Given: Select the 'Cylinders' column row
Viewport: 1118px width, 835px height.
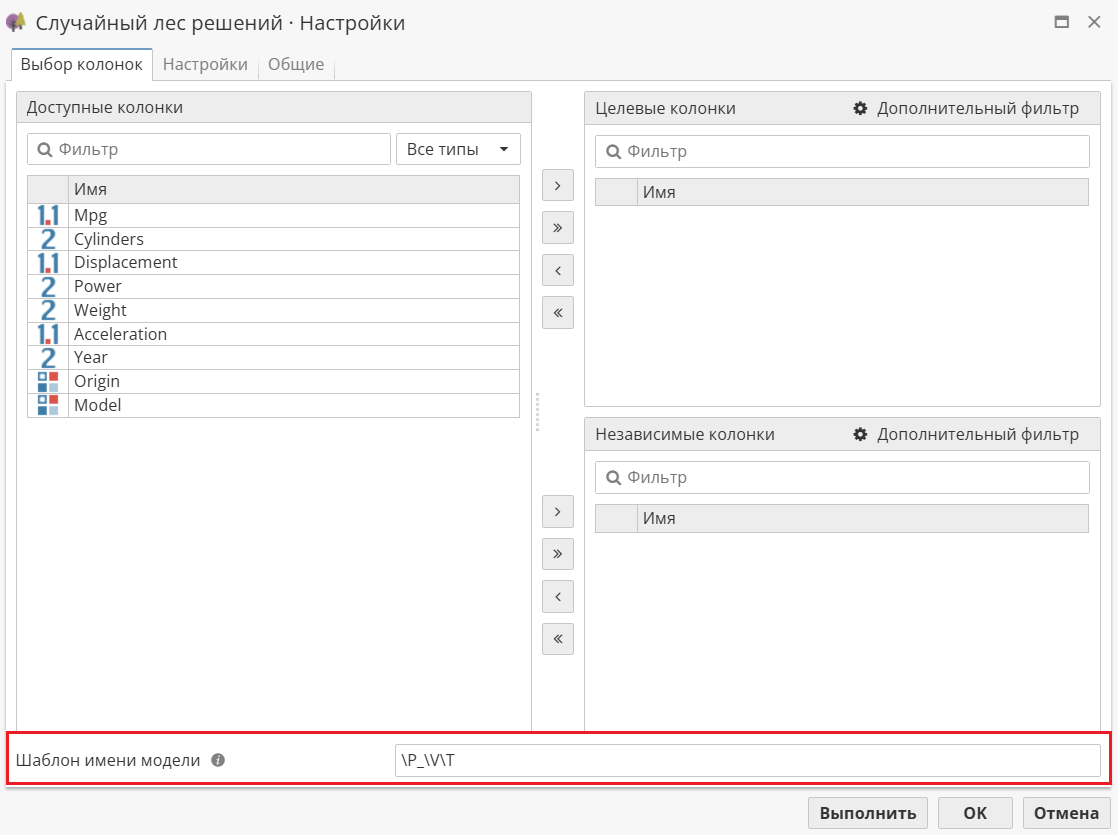Looking at the screenshot, I should pos(273,239).
